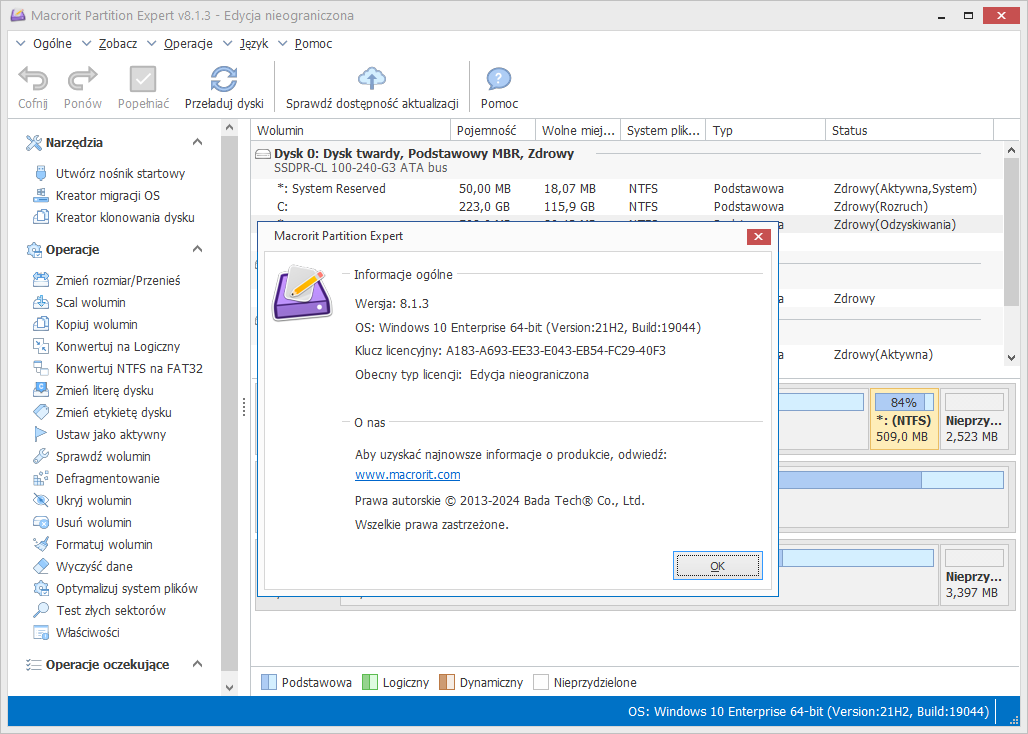
Task: Select the System Reserved volume row
Action: pyautogui.click(x=627, y=189)
